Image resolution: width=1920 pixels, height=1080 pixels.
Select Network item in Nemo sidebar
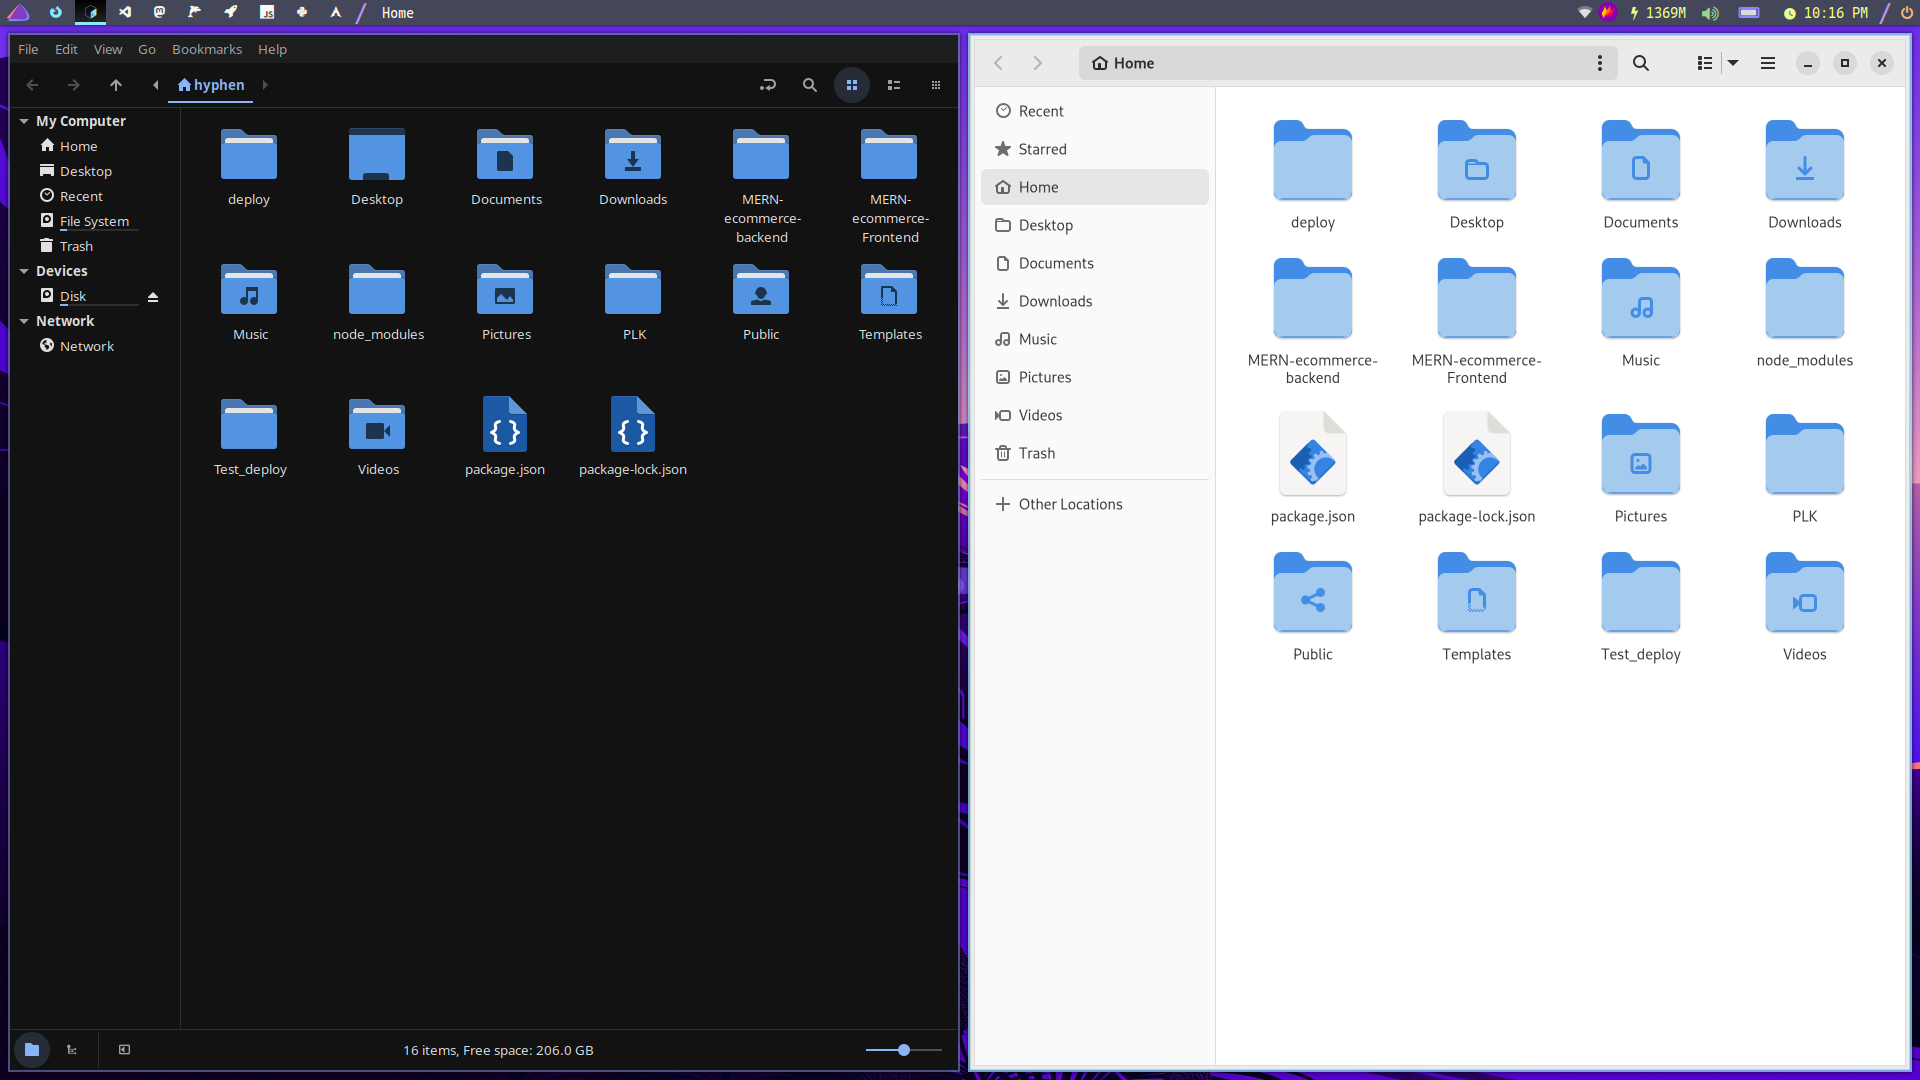pos(86,346)
